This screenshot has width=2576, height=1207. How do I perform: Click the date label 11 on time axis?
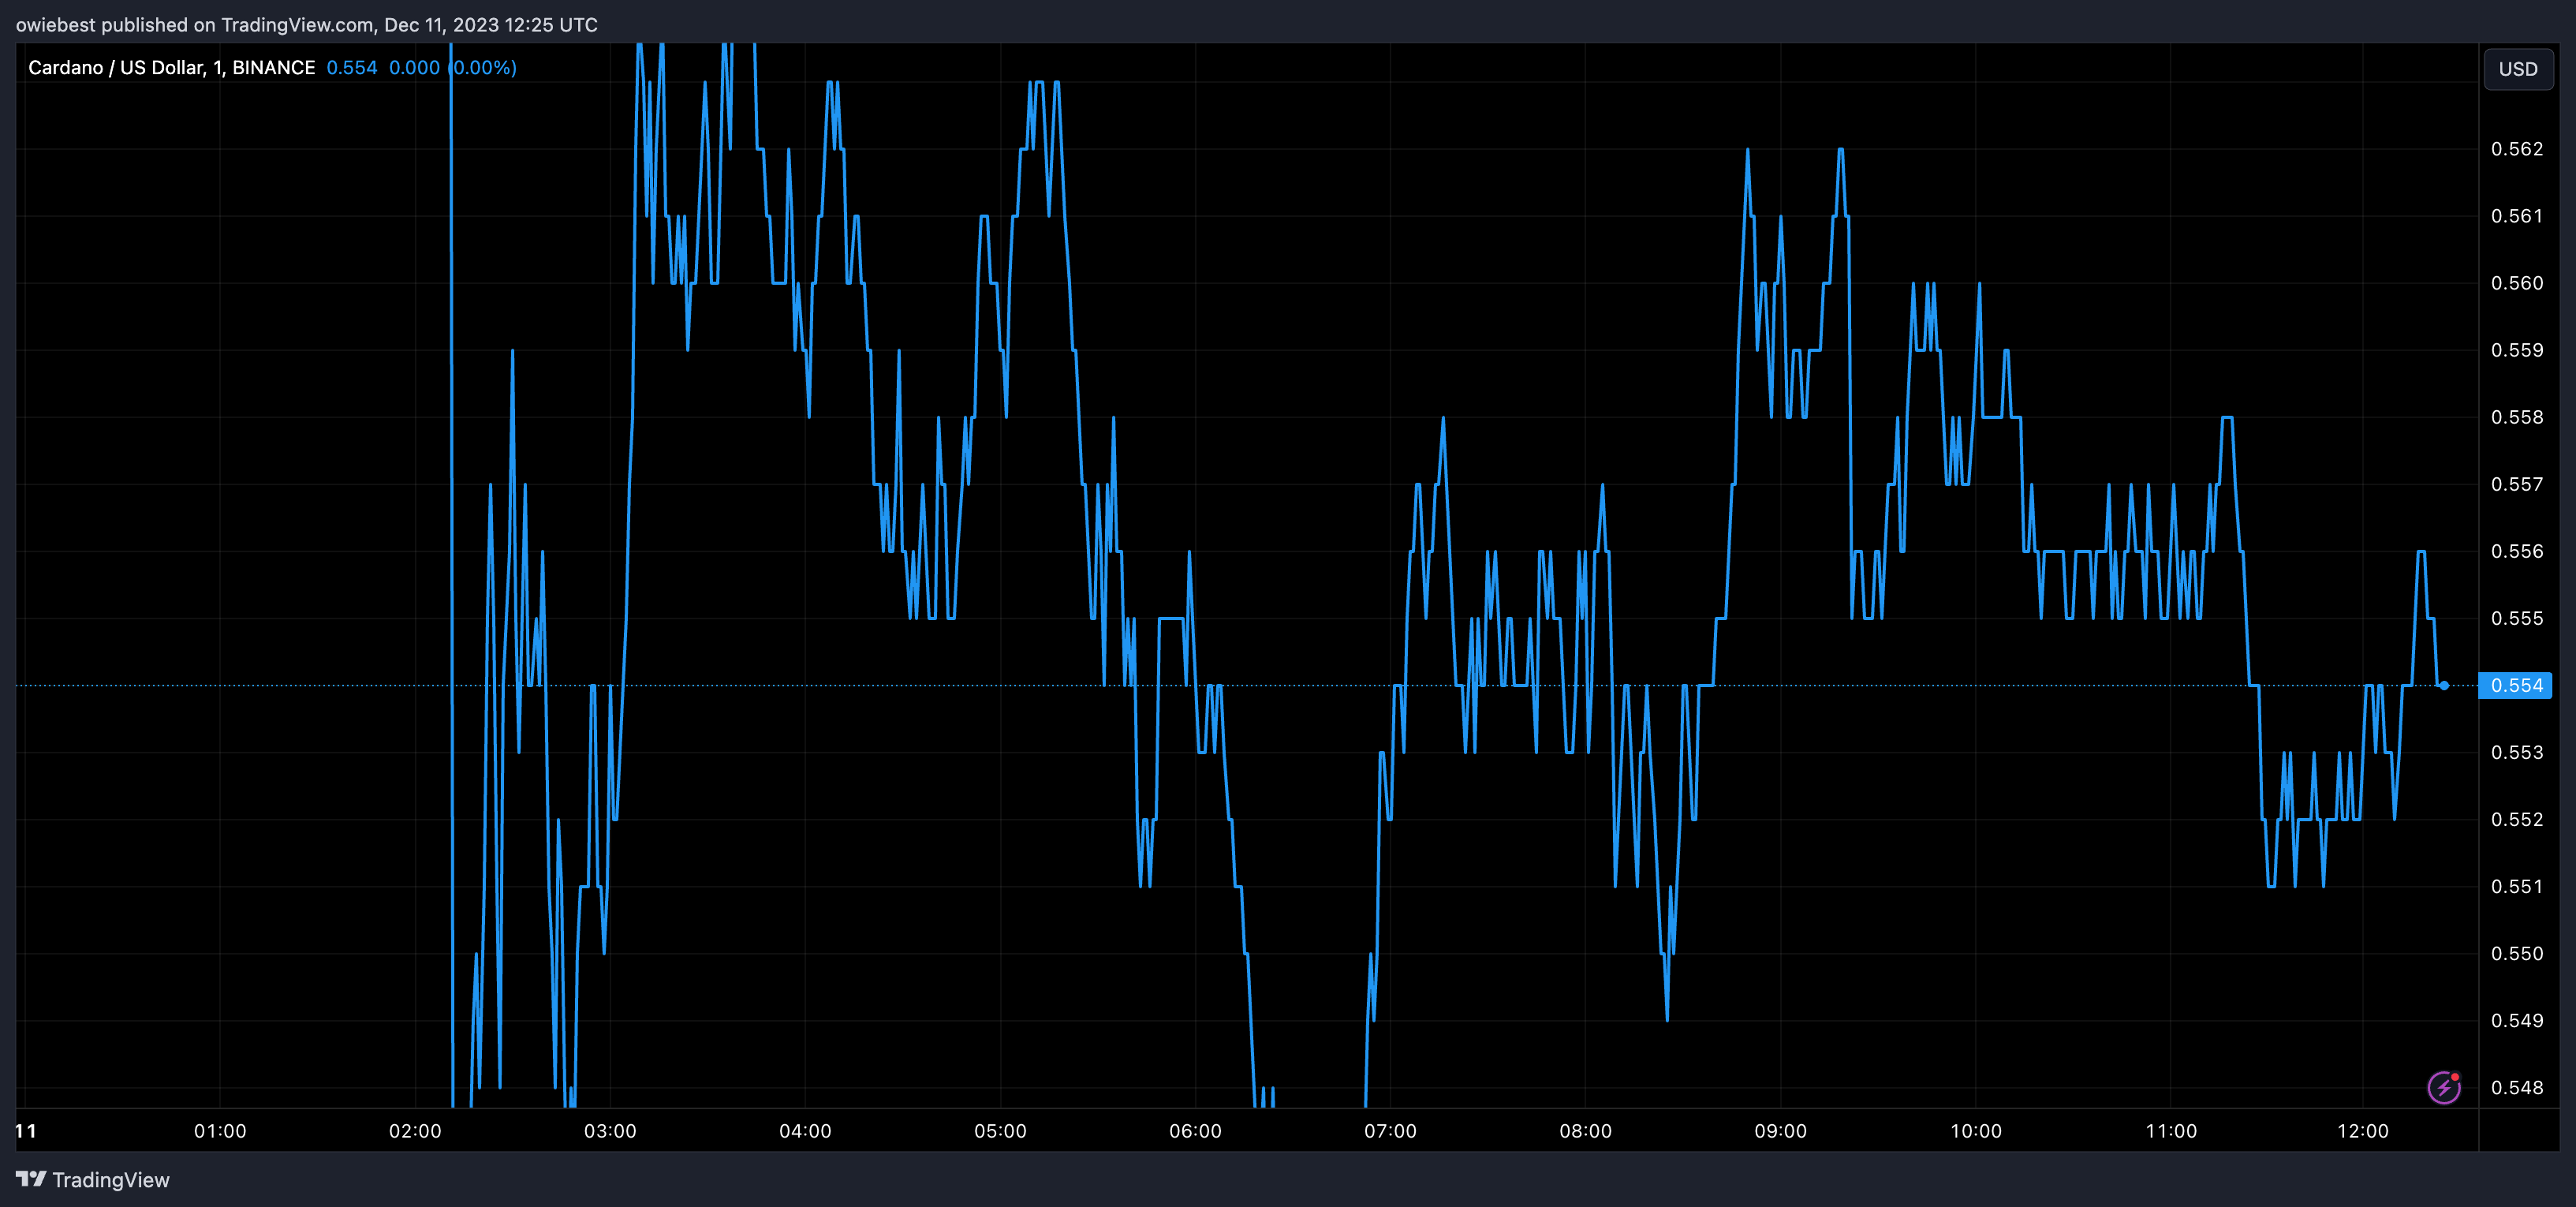[x=26, y=1131]
